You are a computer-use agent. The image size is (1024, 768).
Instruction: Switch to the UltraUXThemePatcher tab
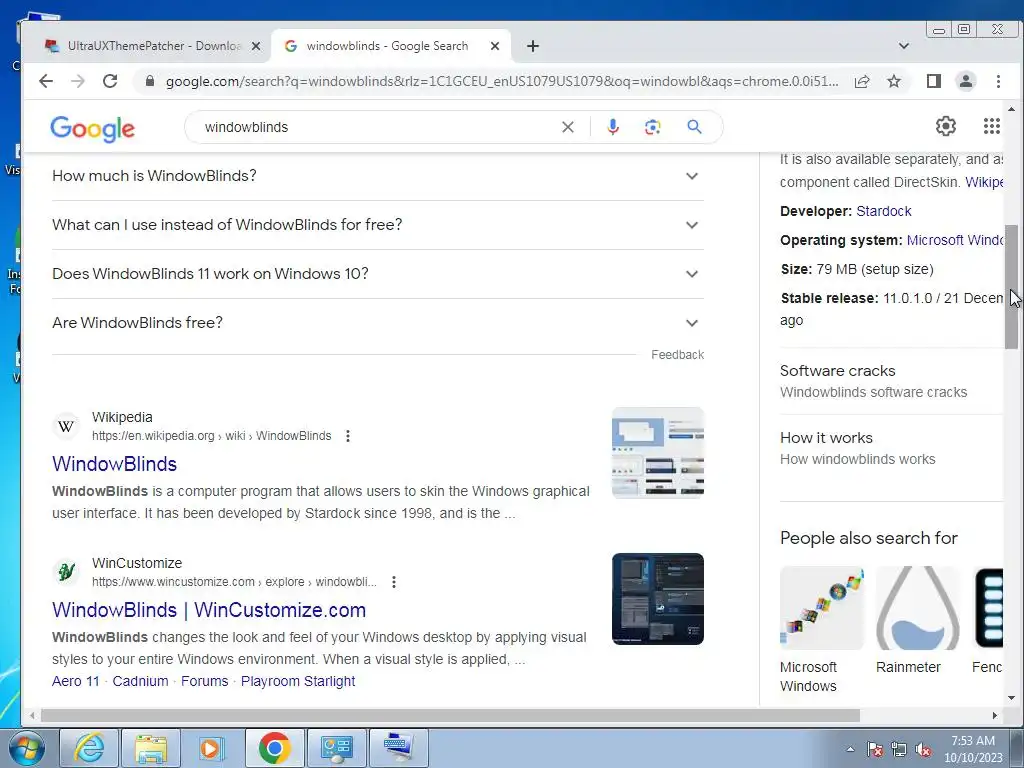[x=153, y=46]
